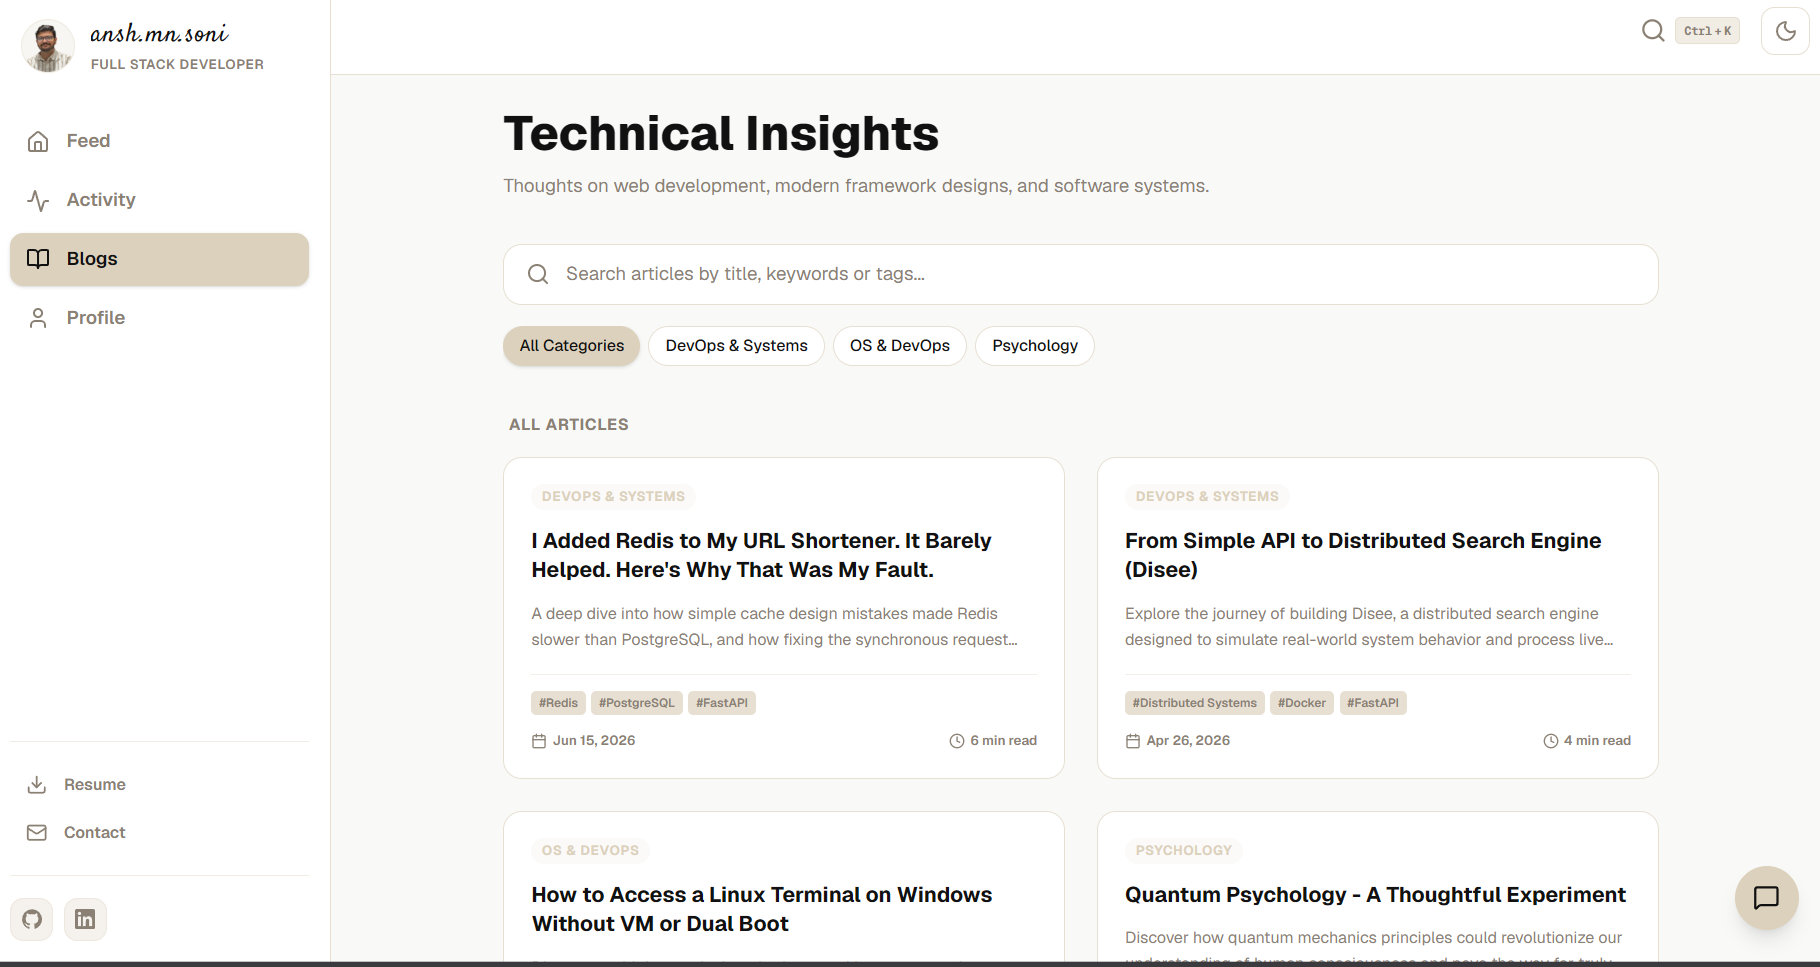Open the Activity page in sidebar
1820x967 pixels.
[159, 200]
